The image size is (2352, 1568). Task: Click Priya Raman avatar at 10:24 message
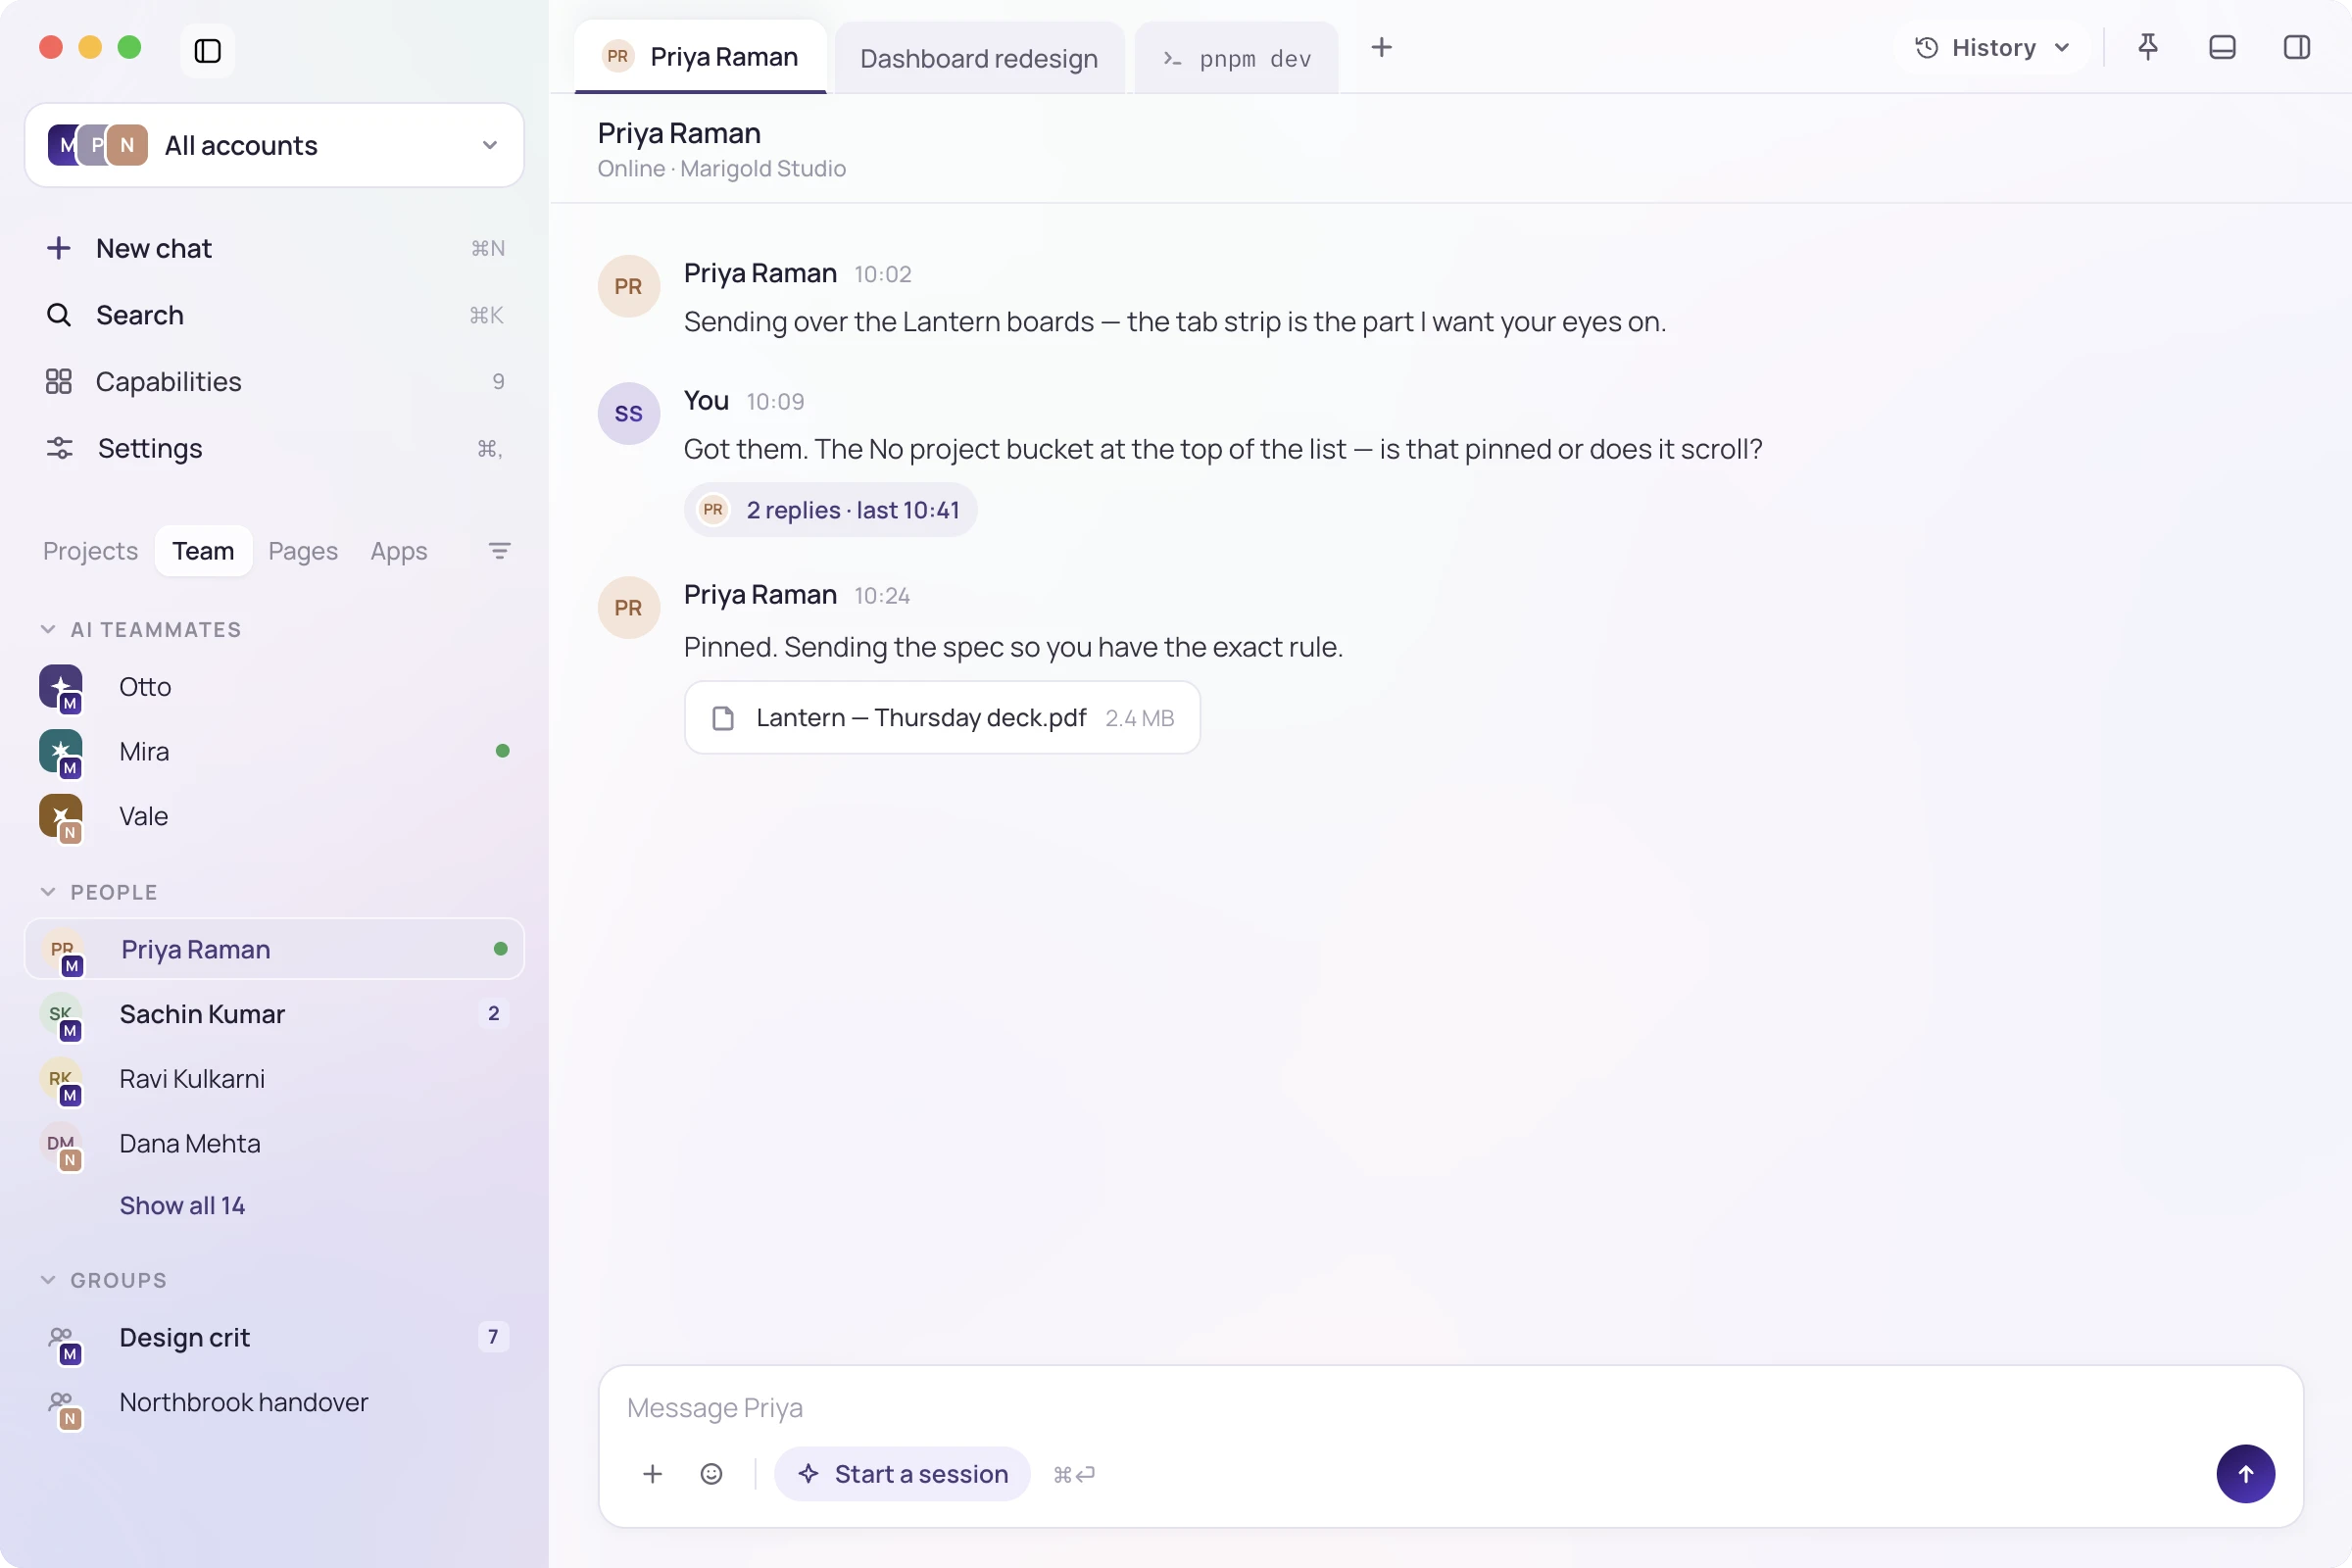(628, 607)
